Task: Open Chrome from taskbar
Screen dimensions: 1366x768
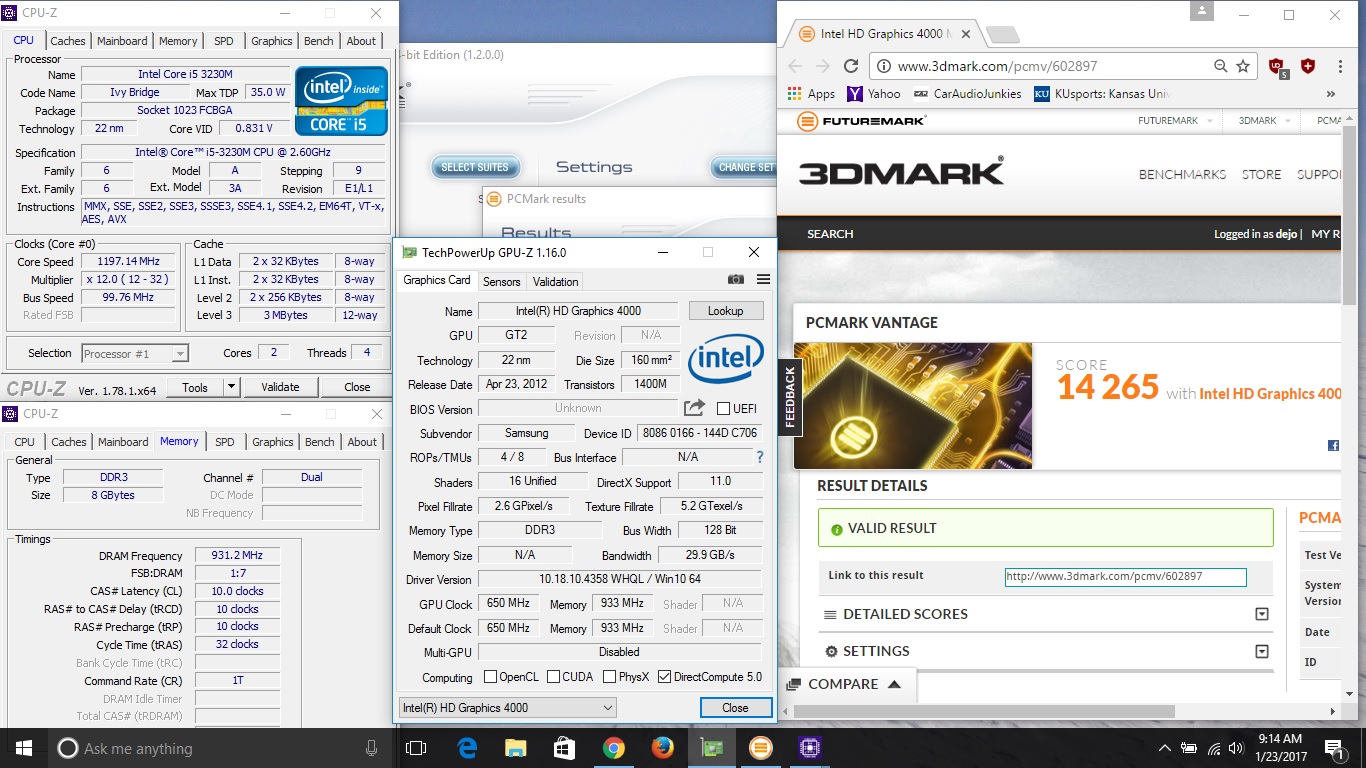Action: pyautogui.click(x=613, y=747)
